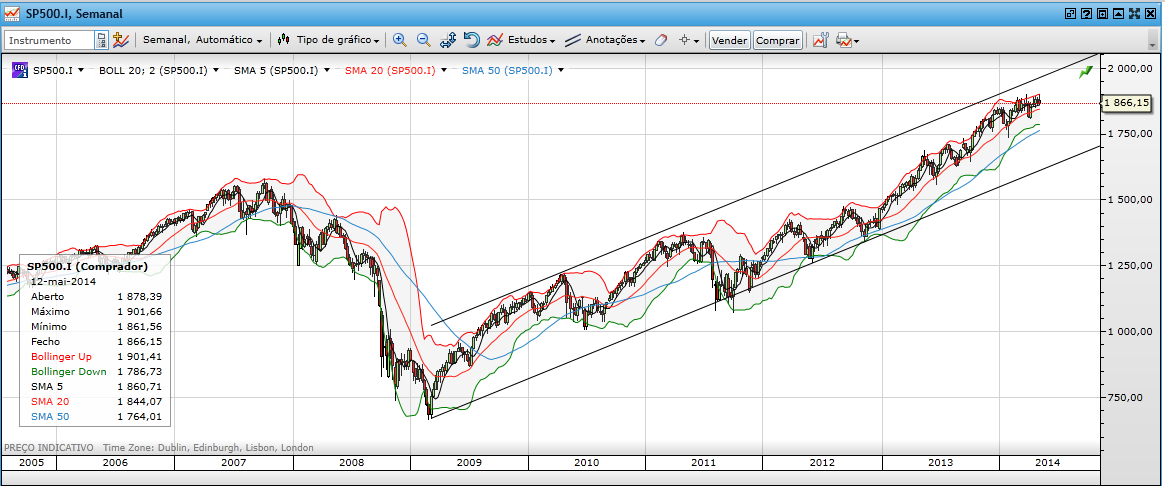1165x486 pixels.
Task: Select the eraser tool
Action: tap(661, 40)
